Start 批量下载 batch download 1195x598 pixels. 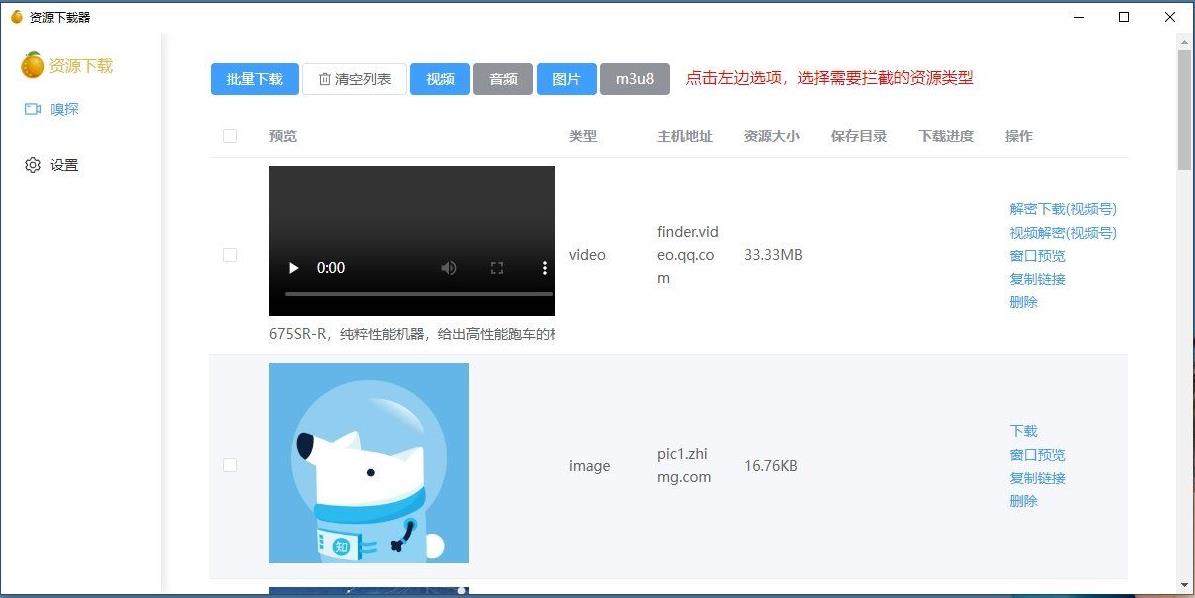tap(254, 78)
